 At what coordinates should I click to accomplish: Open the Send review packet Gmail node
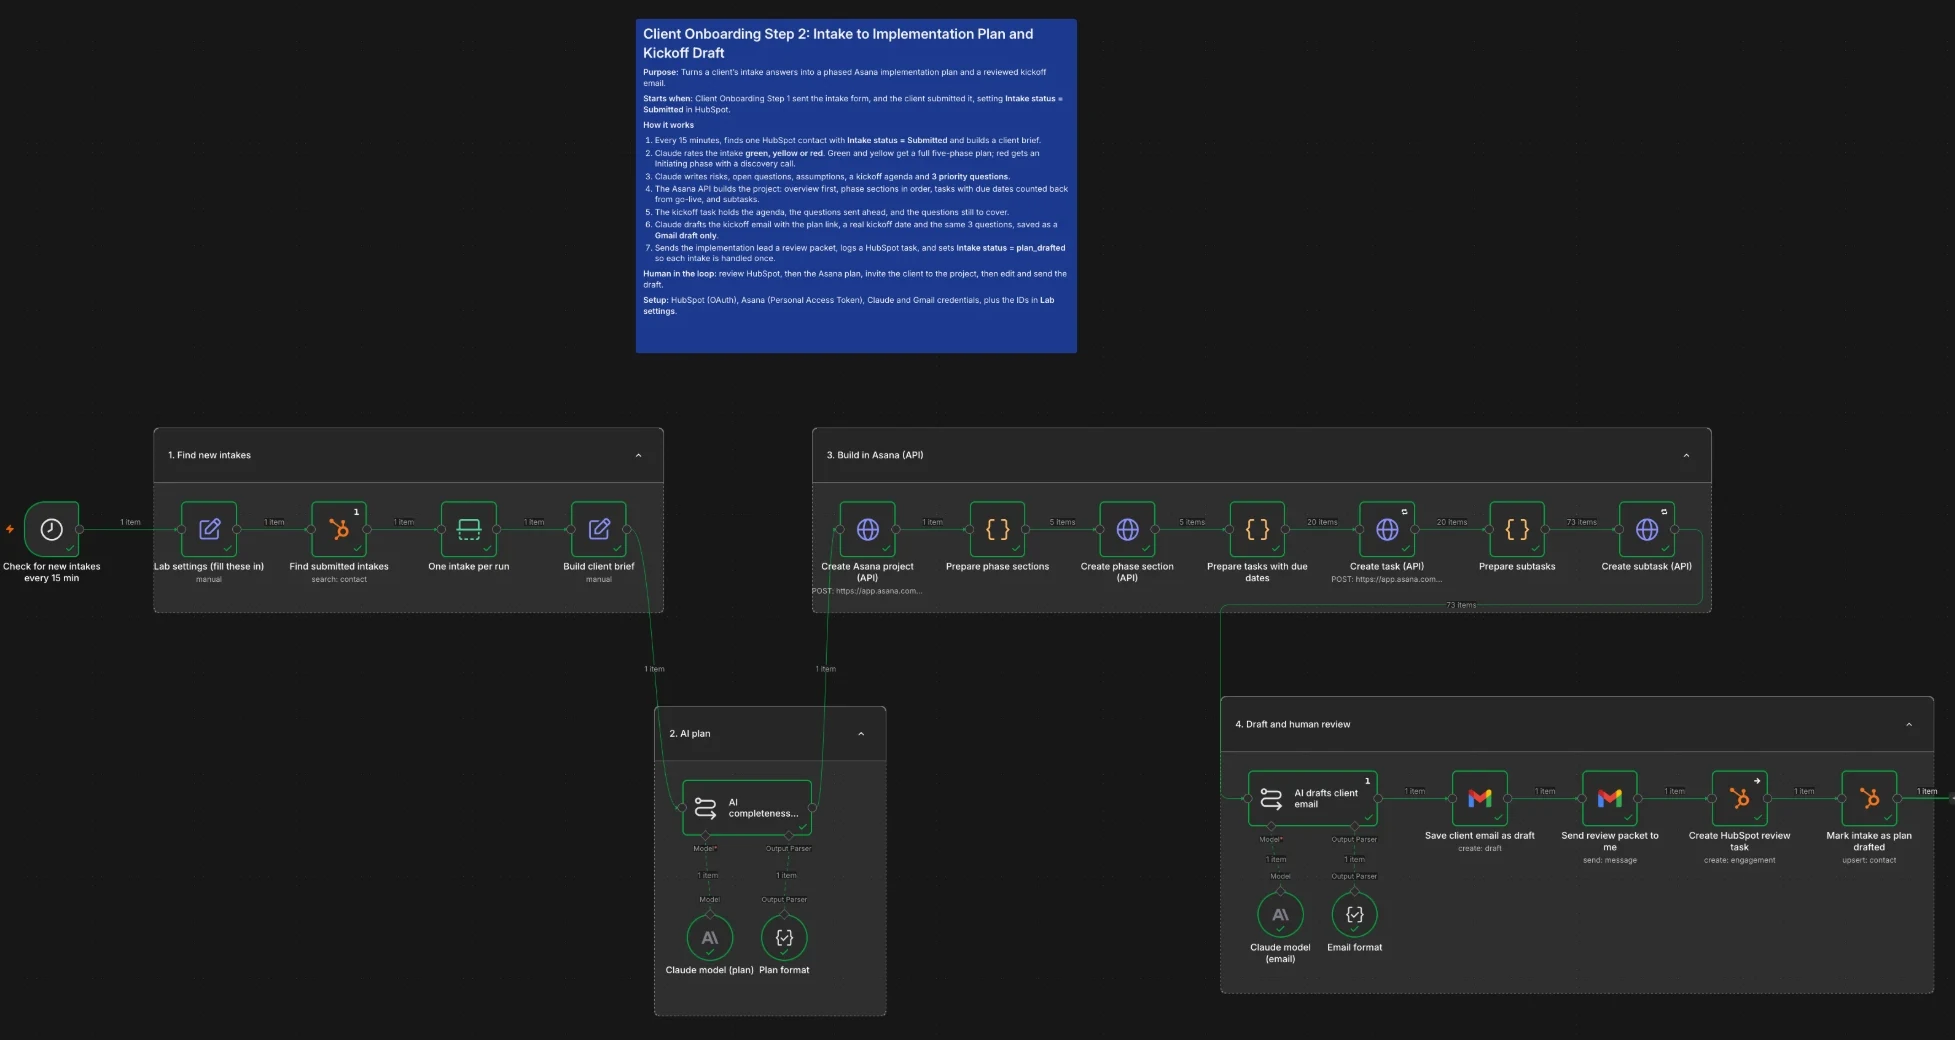pos(1610,798)
